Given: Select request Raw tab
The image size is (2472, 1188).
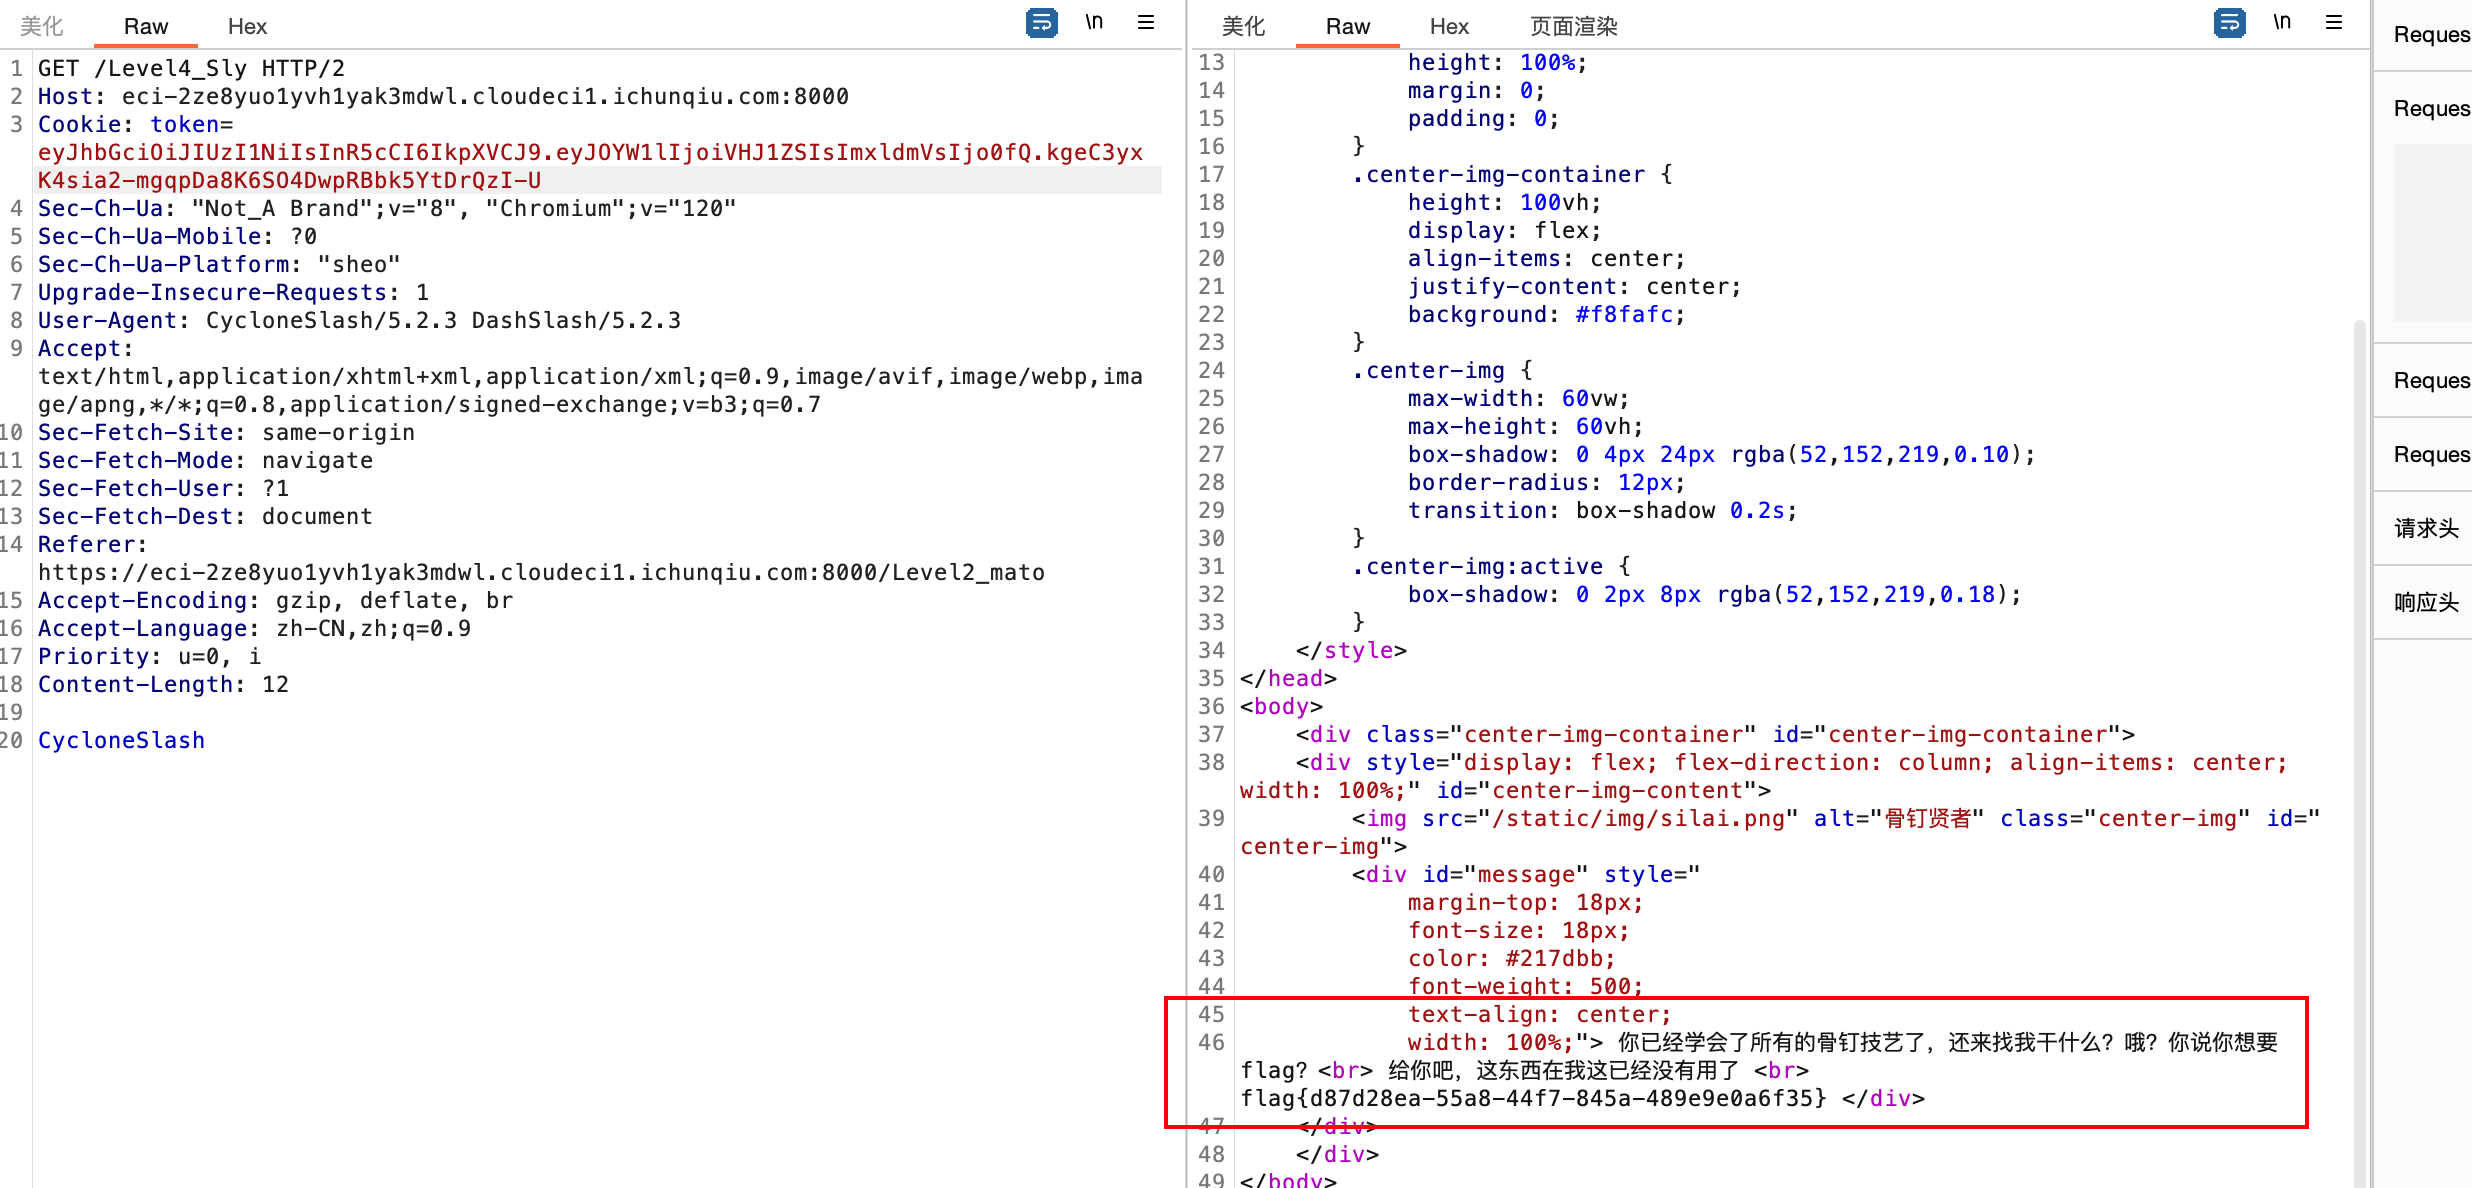Looking at the screenshot, I should (146, 26).
